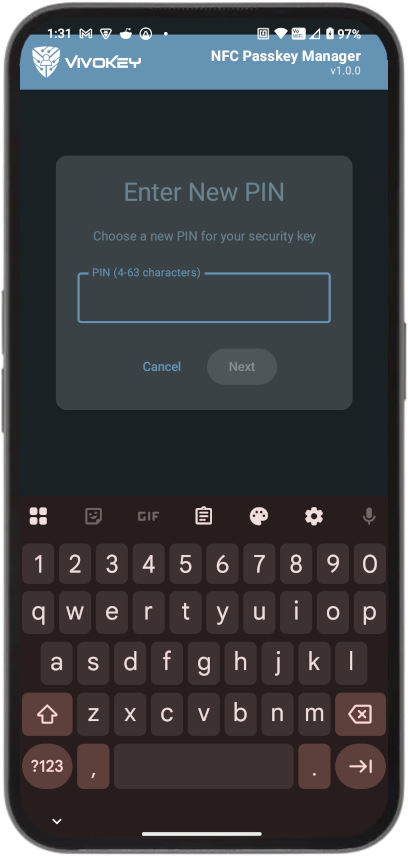Viewport: 408px width, 856px height.
Task: Open the sticker icon on keyboard toolbar
Action: point(93,516)
